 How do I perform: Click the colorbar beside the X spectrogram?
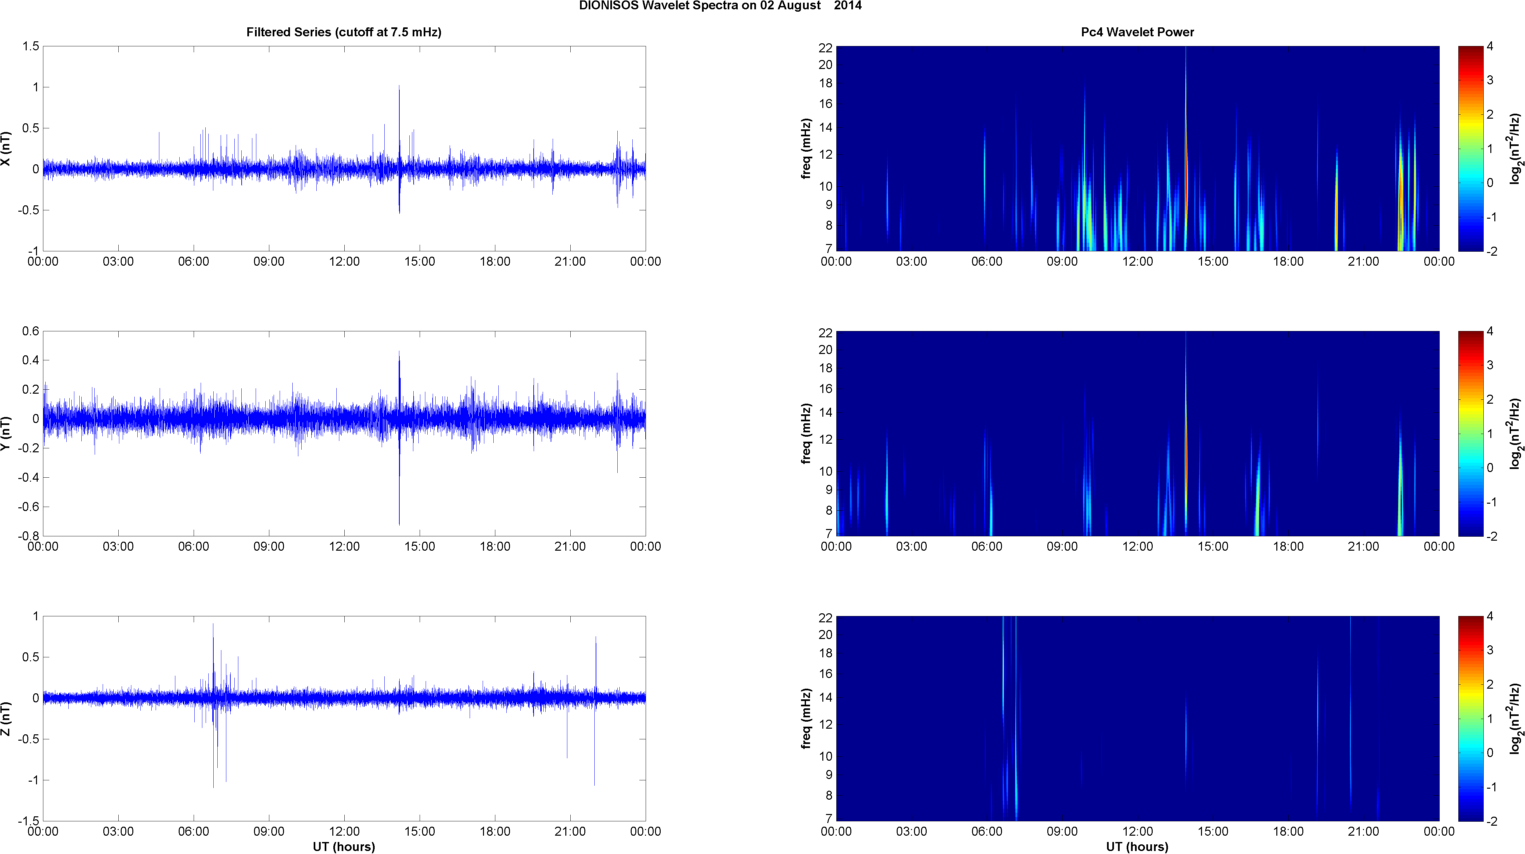(x=1470, y=148)
